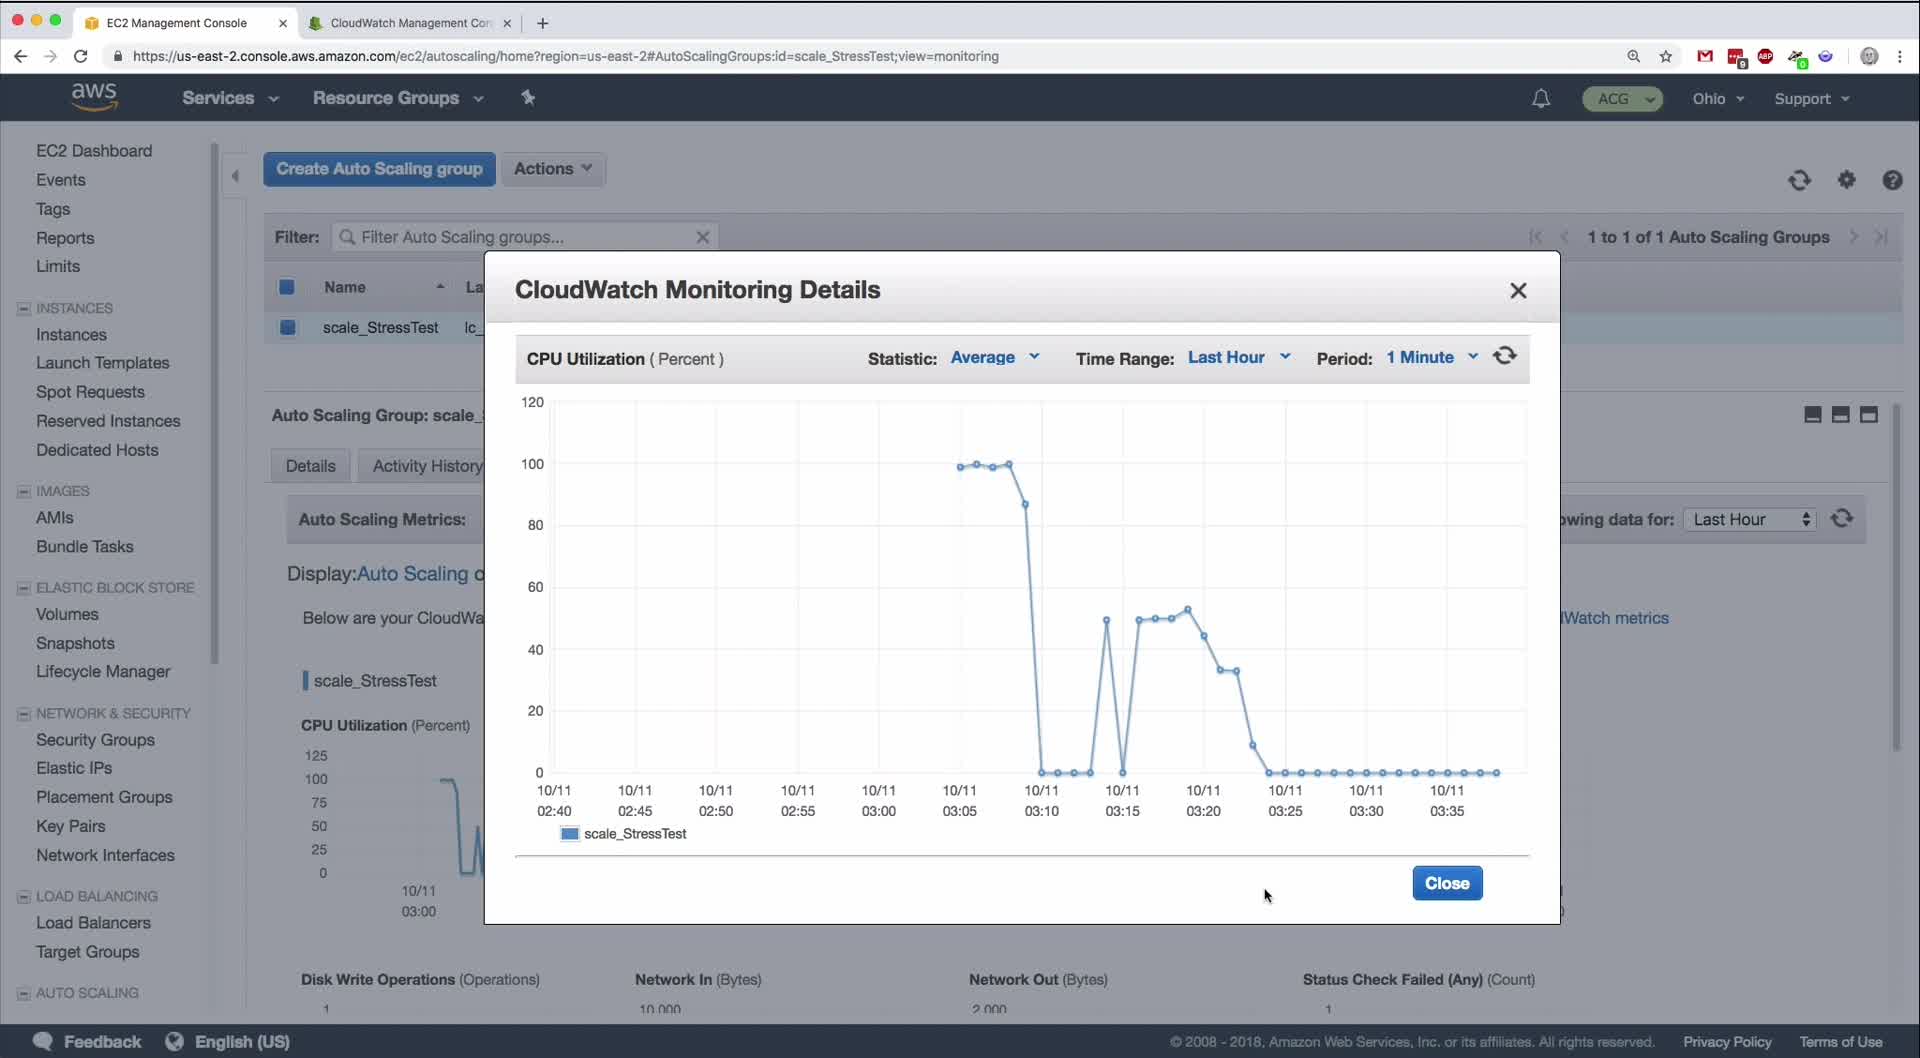
Task: Click the pin shortcuts icon in the AWS header
Action: coord(528,97)
